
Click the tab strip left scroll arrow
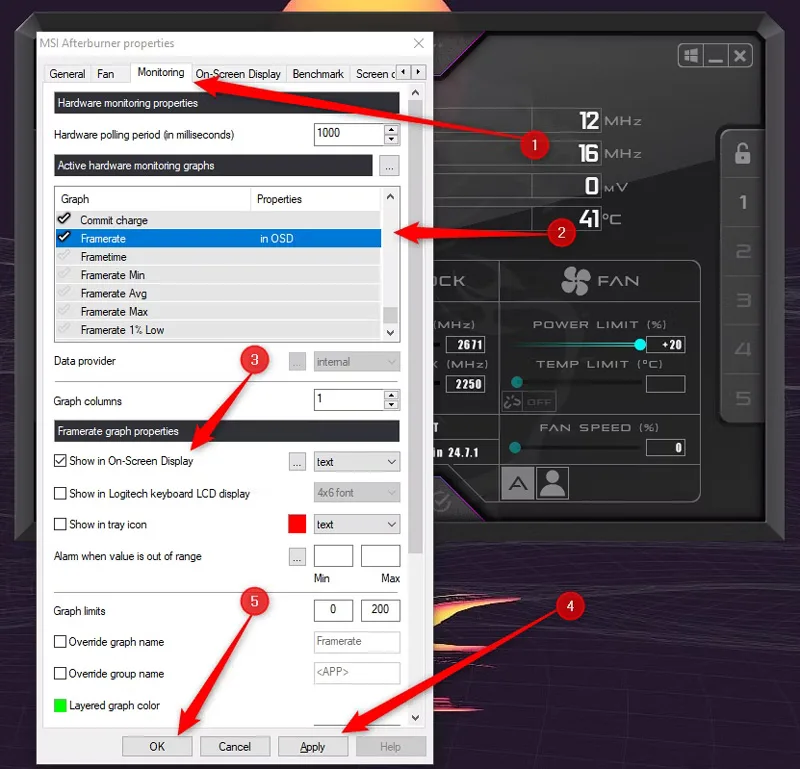pyautogui.click(x=404, y=72)
